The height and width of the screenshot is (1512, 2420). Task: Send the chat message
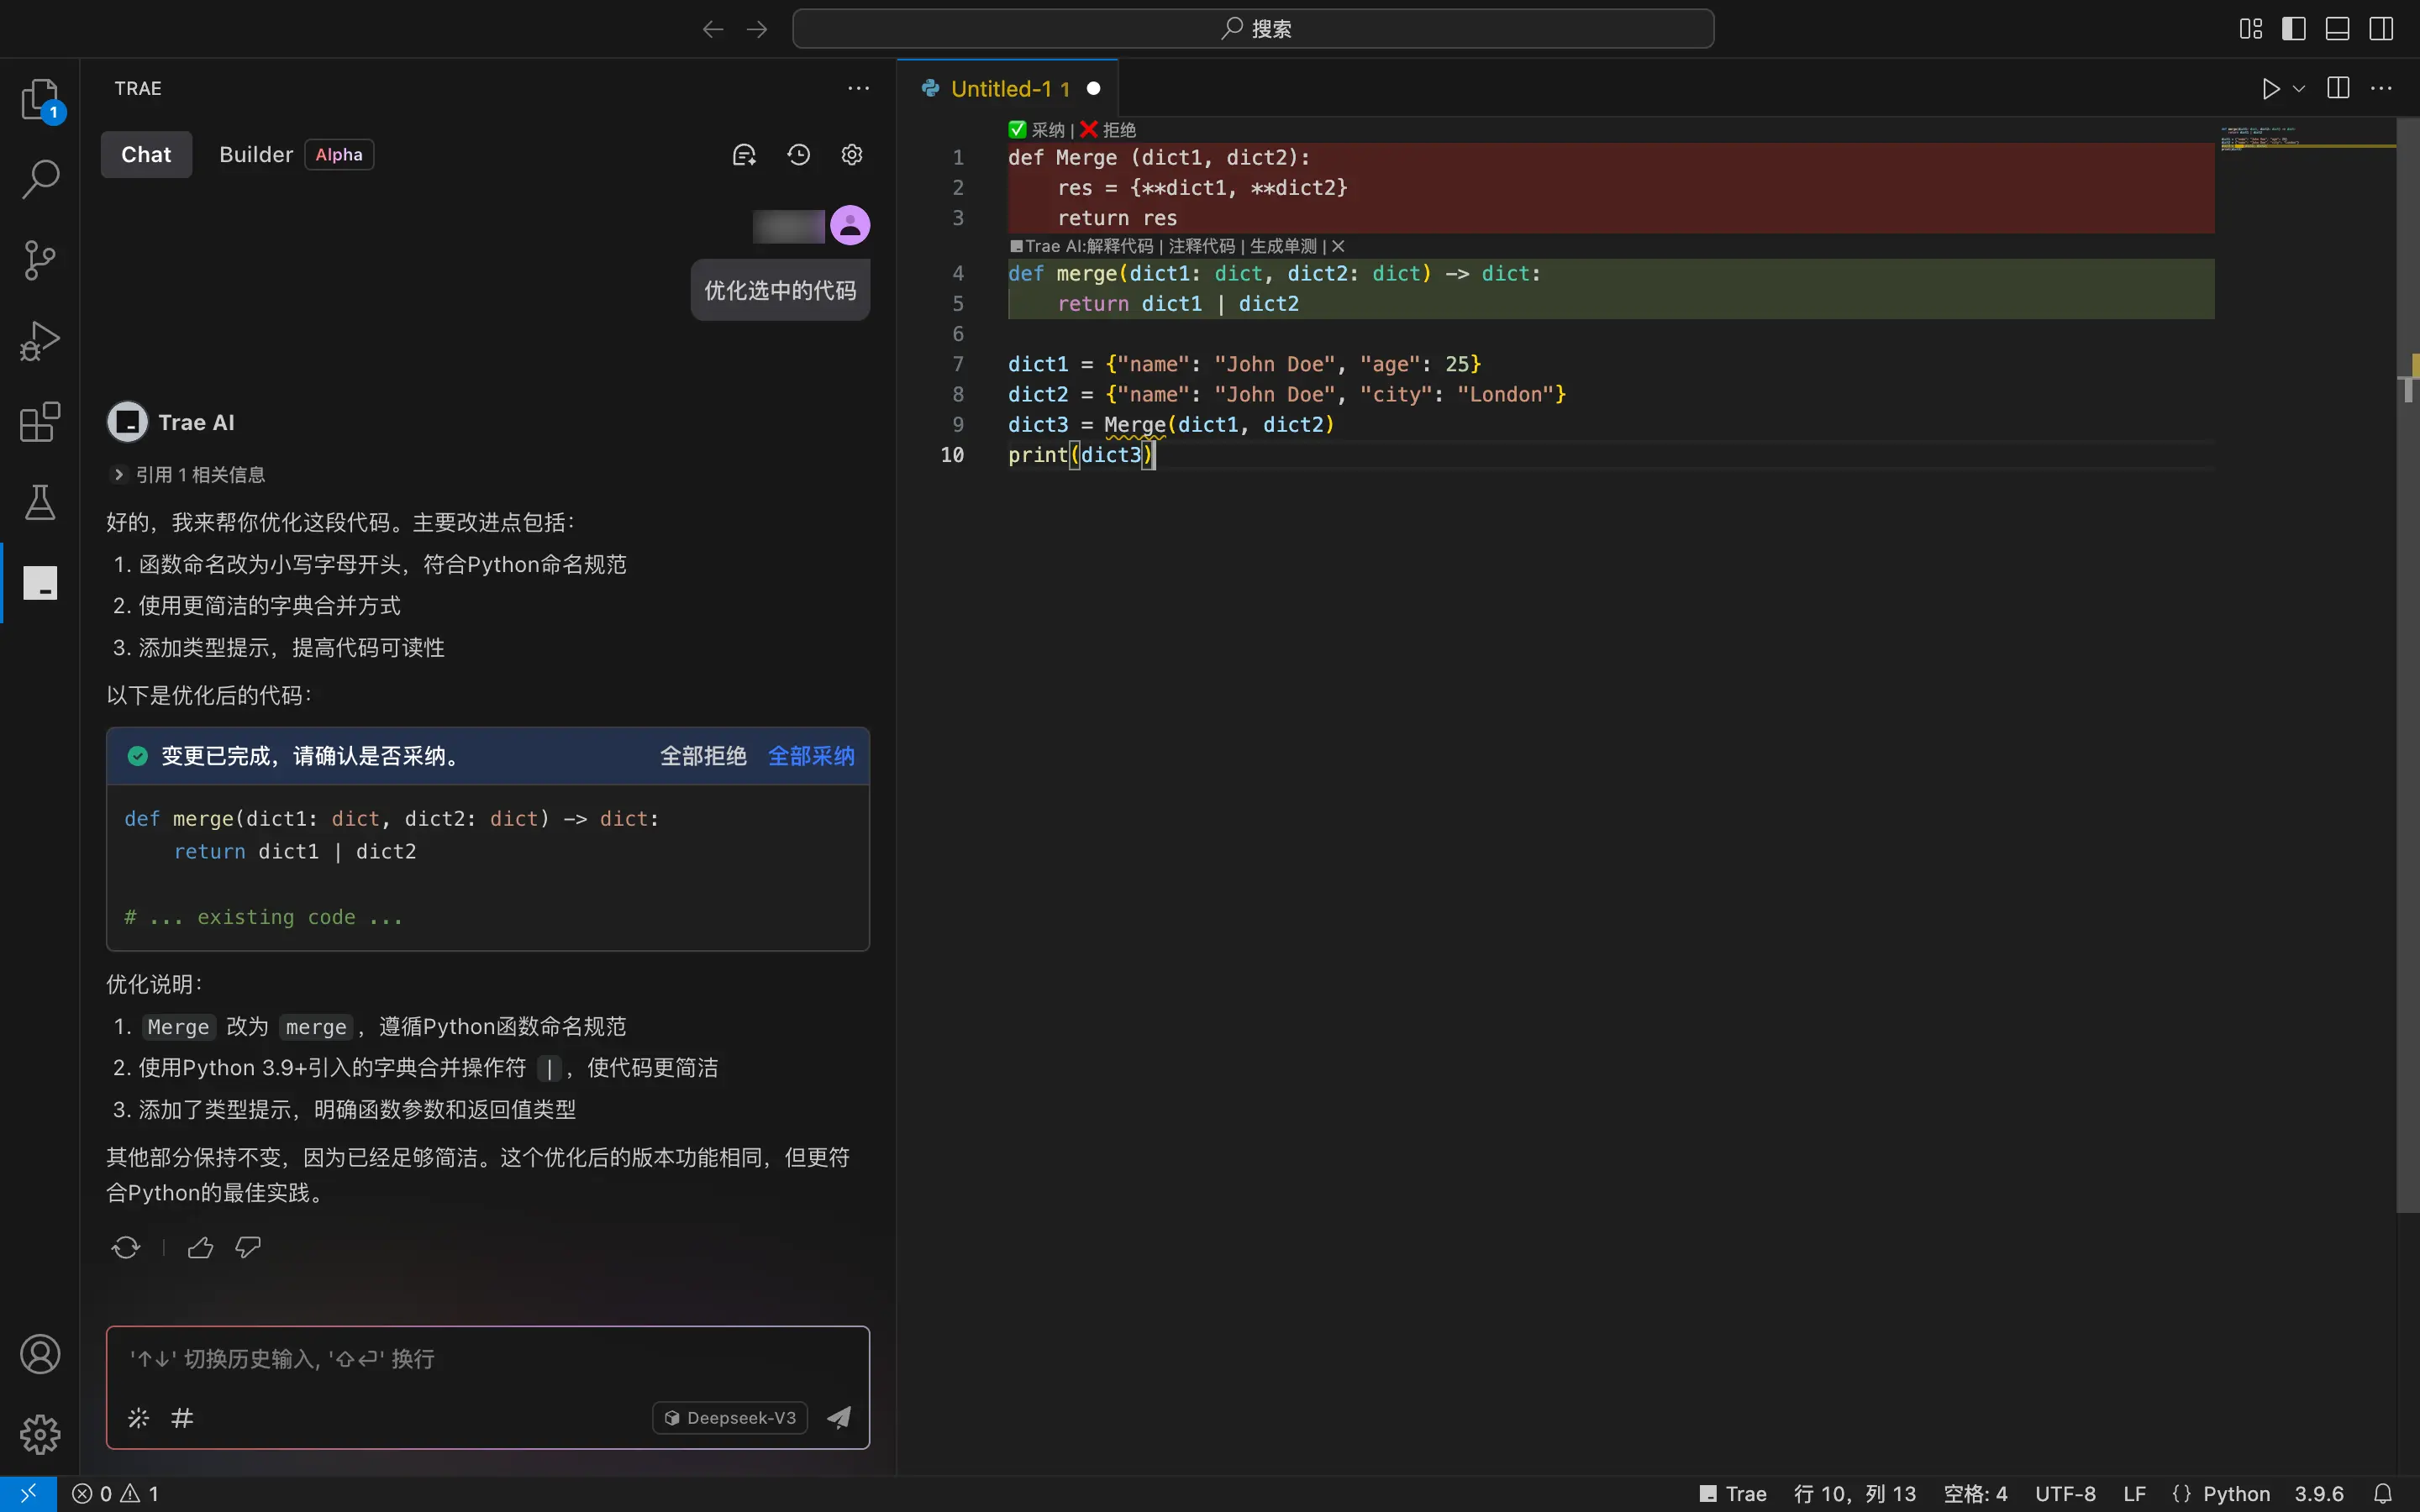tap(839, 1417)
